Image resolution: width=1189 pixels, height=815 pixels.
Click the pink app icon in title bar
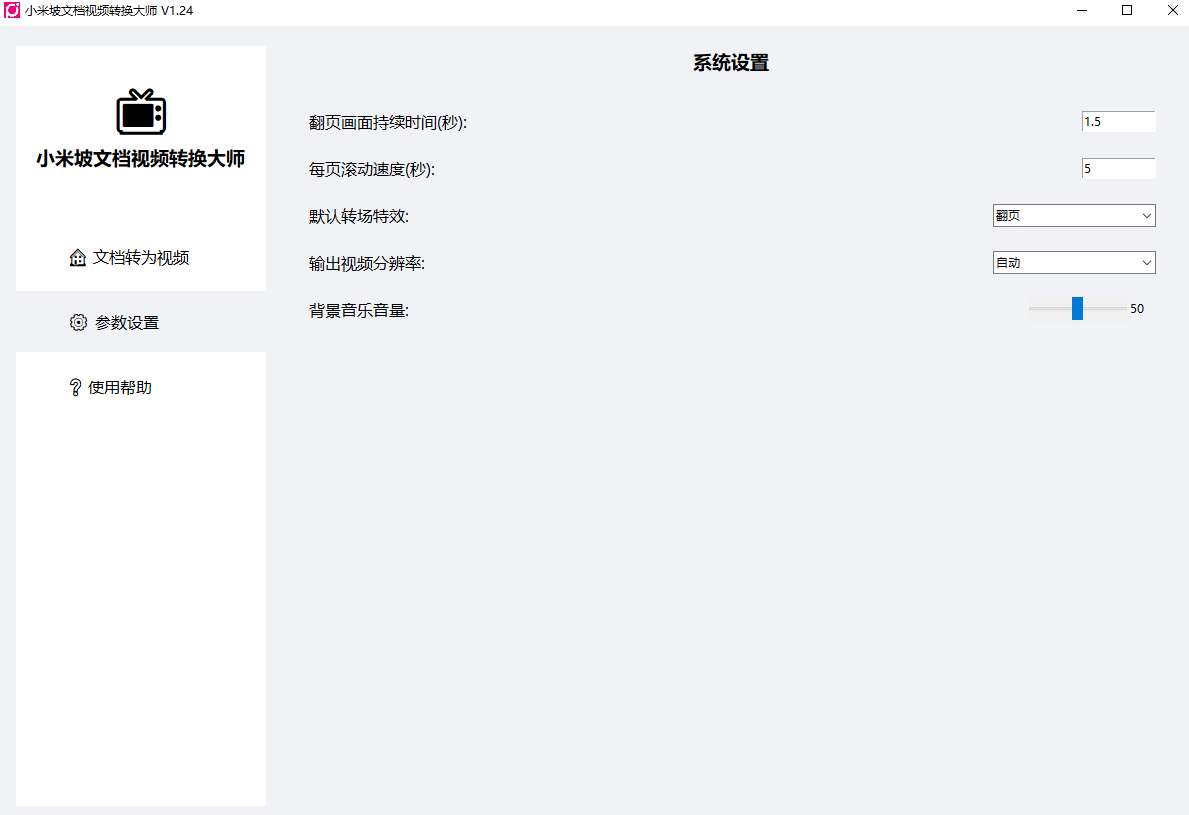point(12,11)
